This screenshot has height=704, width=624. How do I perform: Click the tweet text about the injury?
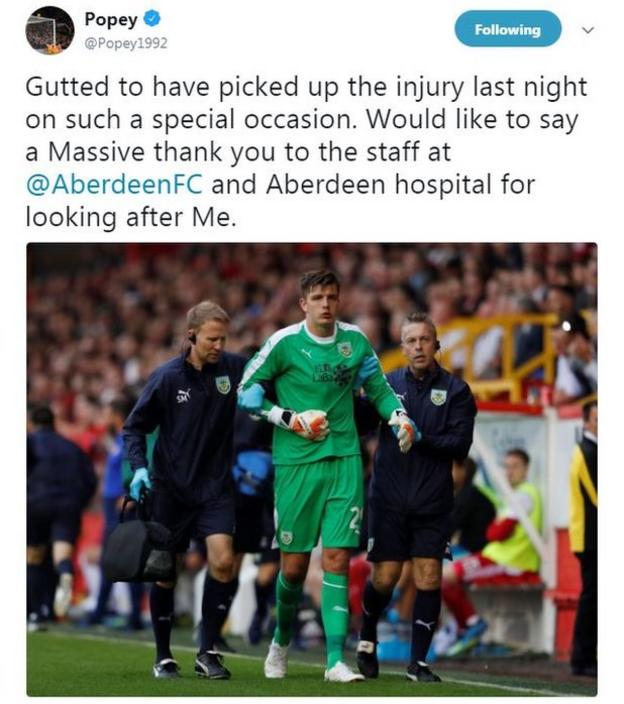(306, 151)
